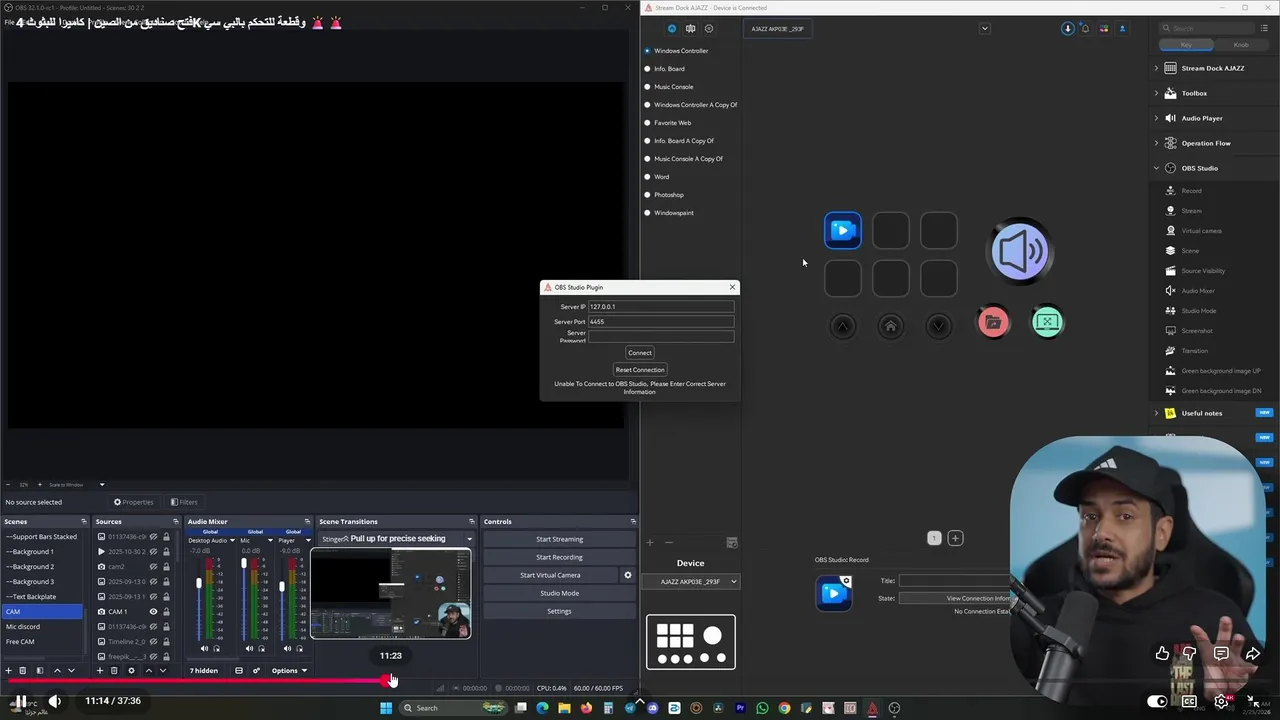Click the green screen knob icon

1047,322
